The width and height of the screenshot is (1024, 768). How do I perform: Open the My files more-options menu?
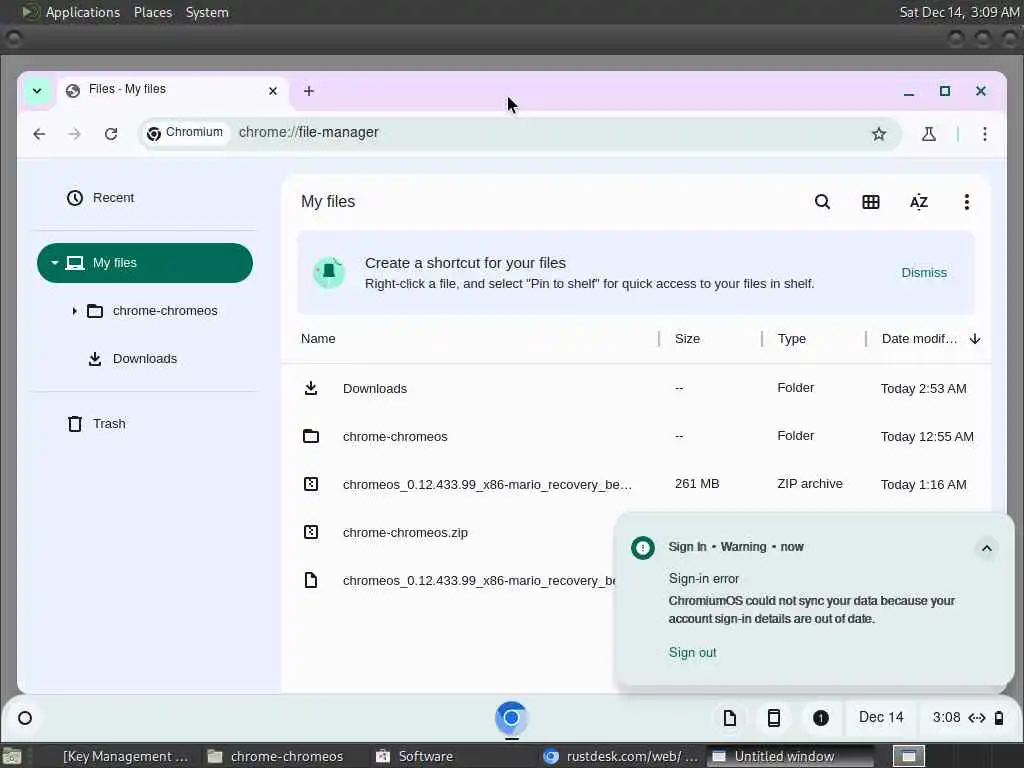click(967, 202)
